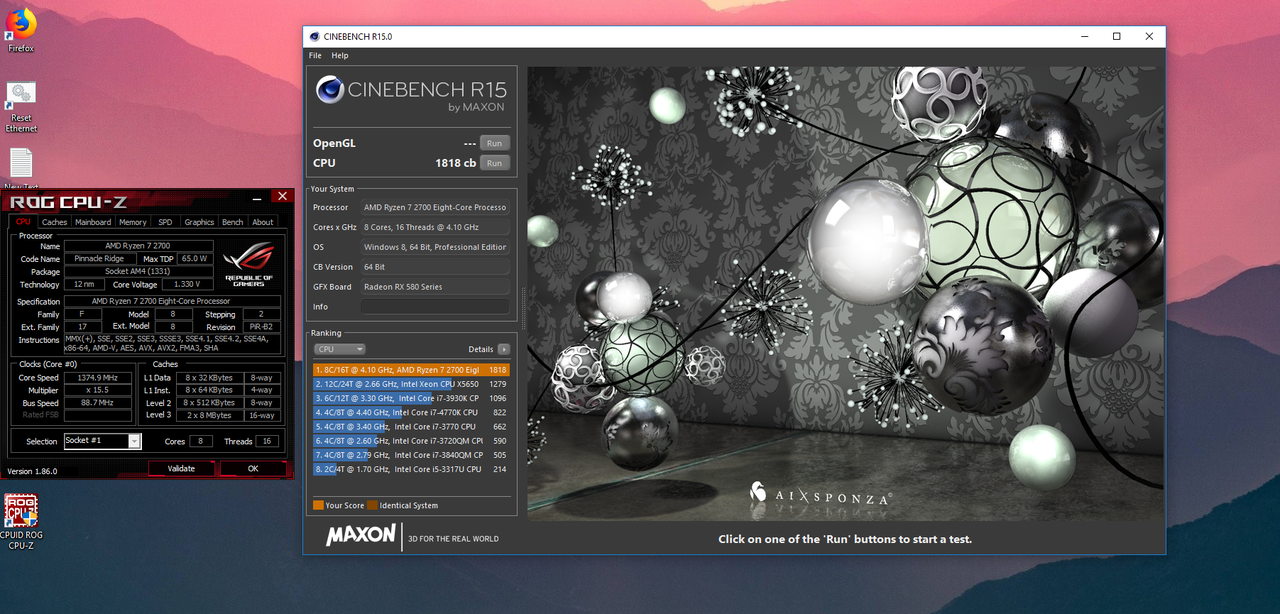Open the Help menu in Cinebench
Viewport: 1280px width, 614px height.
340,55
